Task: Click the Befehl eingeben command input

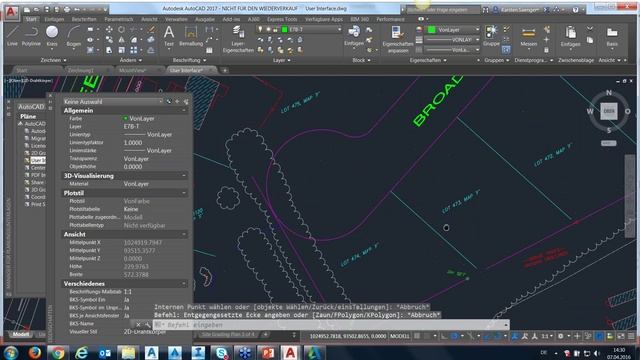Action: point(331,325)
